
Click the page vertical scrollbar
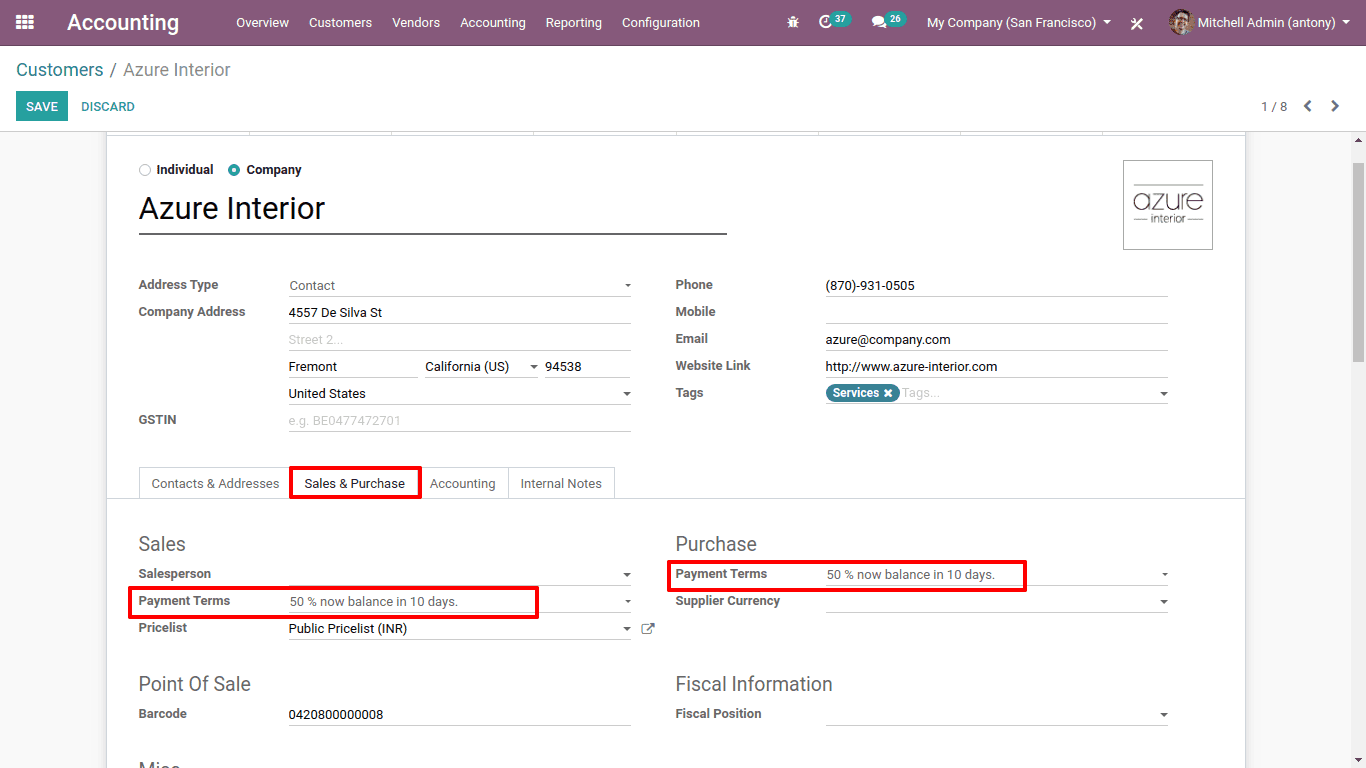click(1358, 260)
